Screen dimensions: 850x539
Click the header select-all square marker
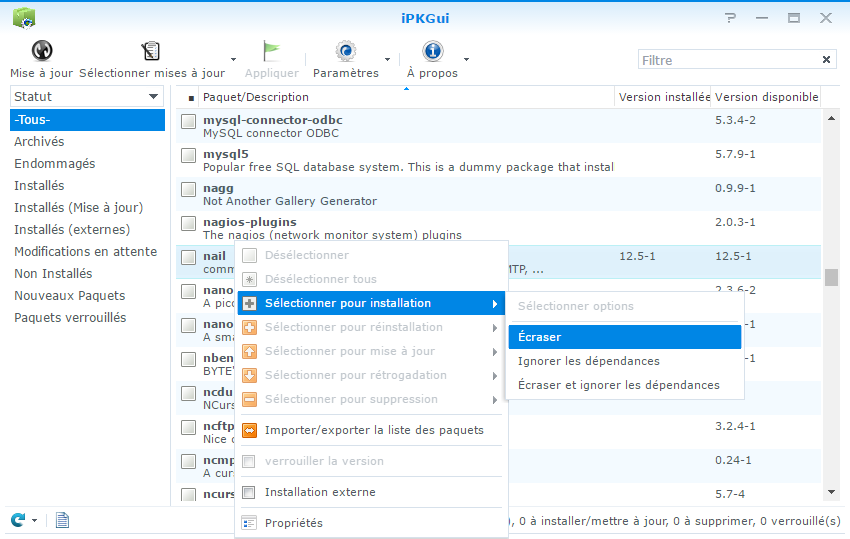point(191,98)
